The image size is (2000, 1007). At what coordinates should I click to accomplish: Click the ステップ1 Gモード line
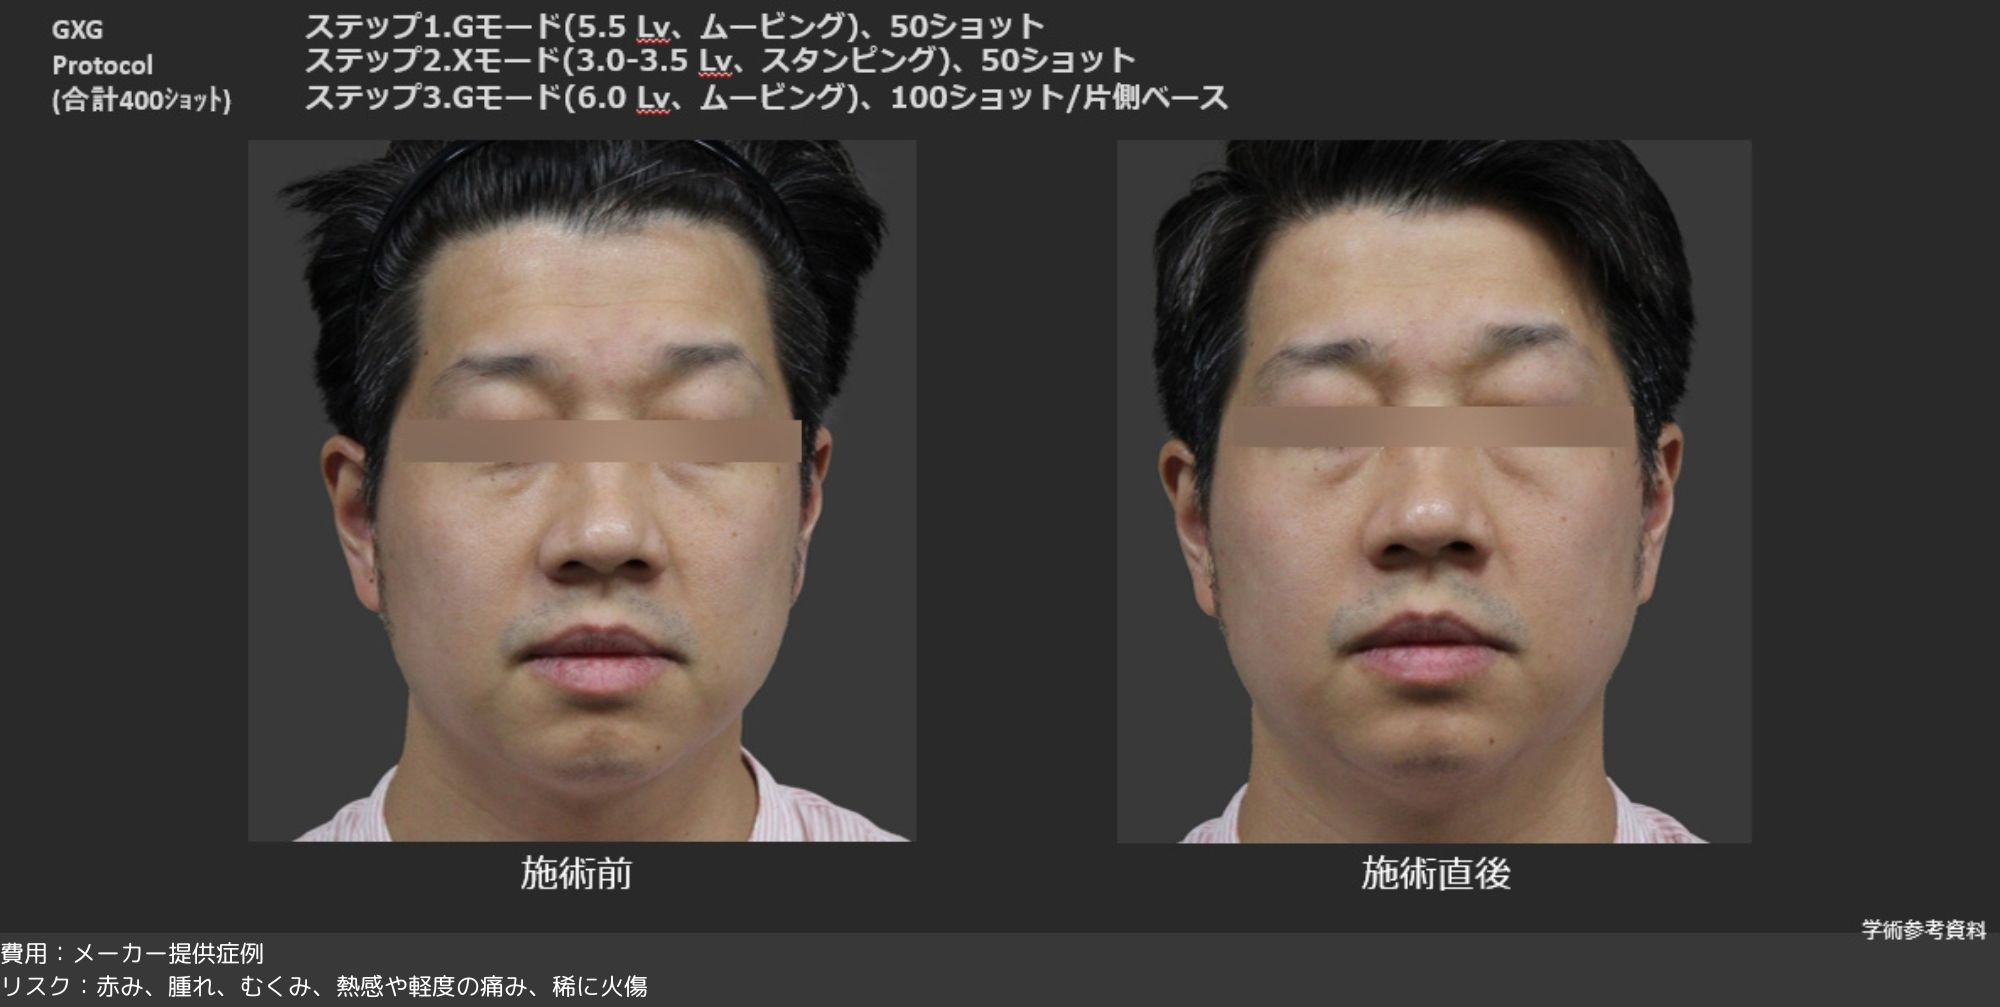(675, 25)
